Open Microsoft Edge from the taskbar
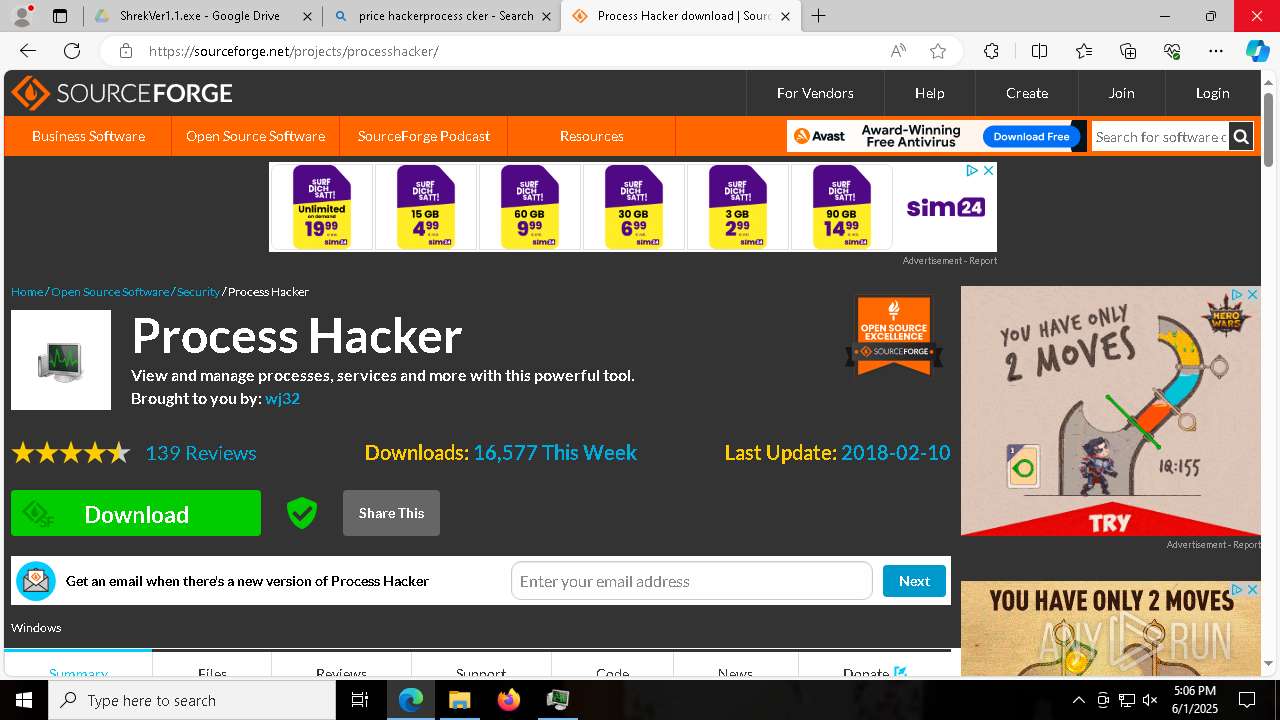1280x720 pixels. coord(411,700)
